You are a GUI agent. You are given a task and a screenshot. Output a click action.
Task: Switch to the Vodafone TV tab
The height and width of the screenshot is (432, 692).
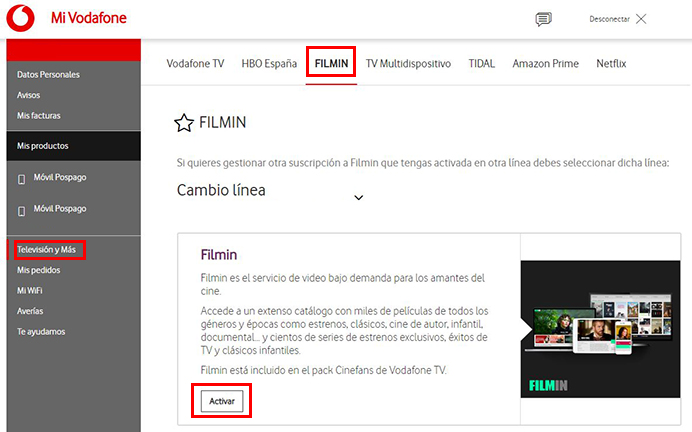195,64
